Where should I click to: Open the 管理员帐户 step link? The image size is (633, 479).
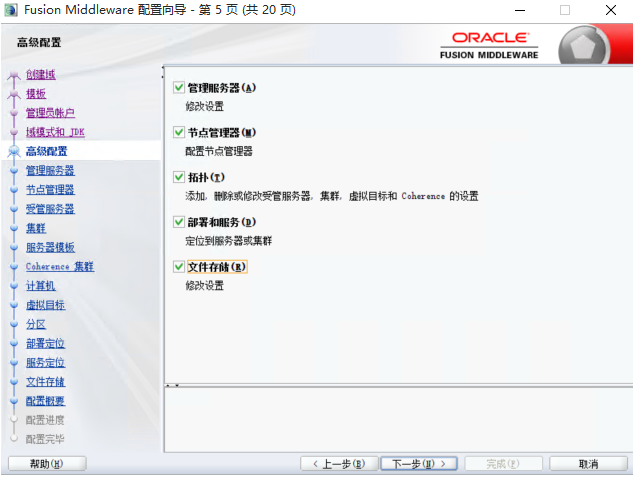pyautogui.click(x=50, y=113)
